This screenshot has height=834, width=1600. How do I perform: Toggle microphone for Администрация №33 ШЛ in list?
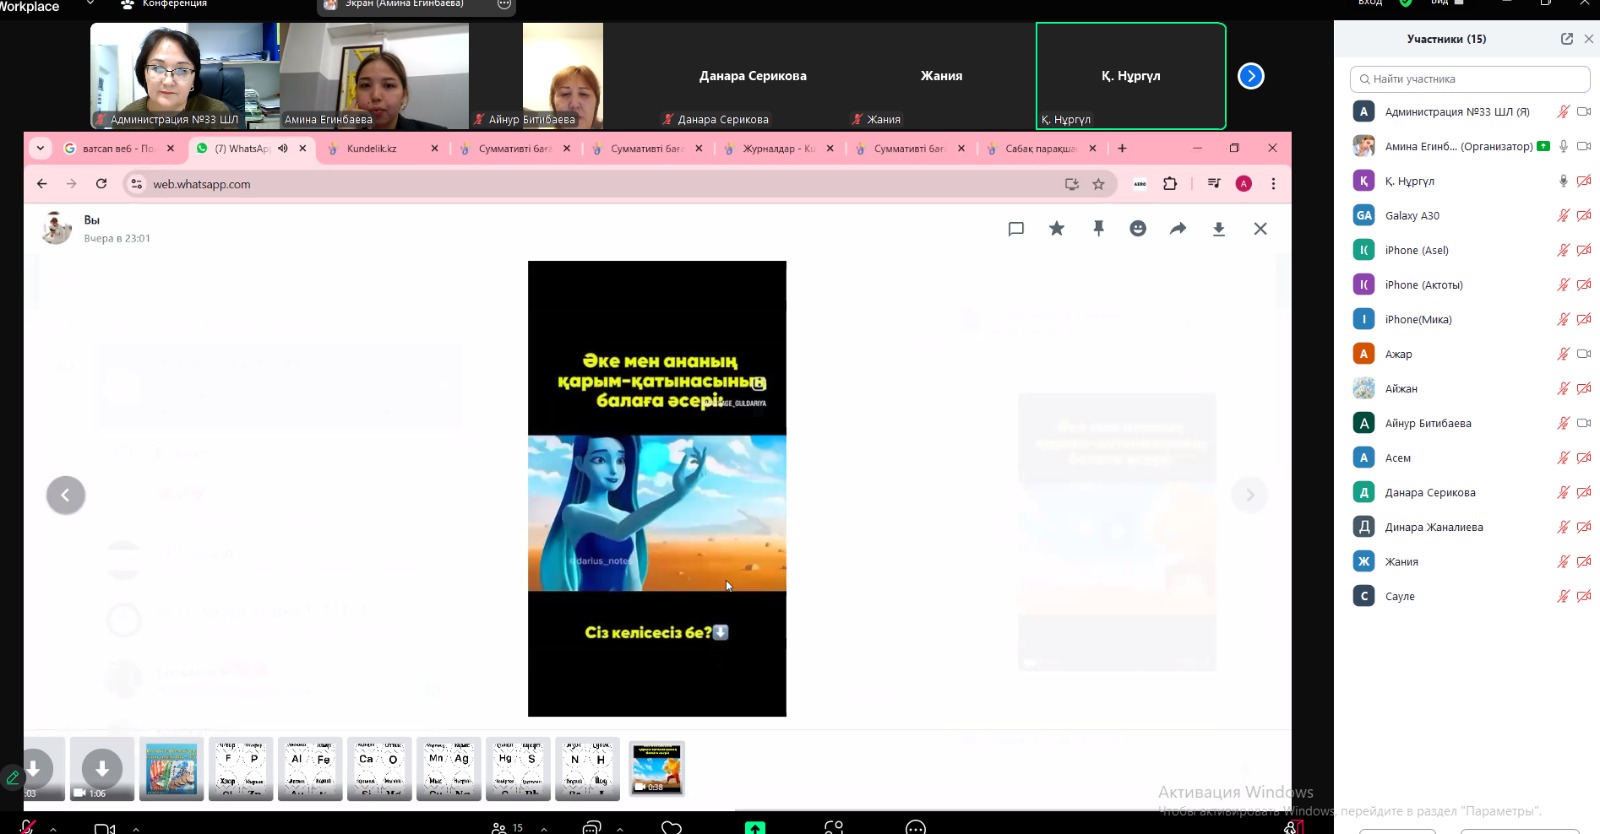1563,112
